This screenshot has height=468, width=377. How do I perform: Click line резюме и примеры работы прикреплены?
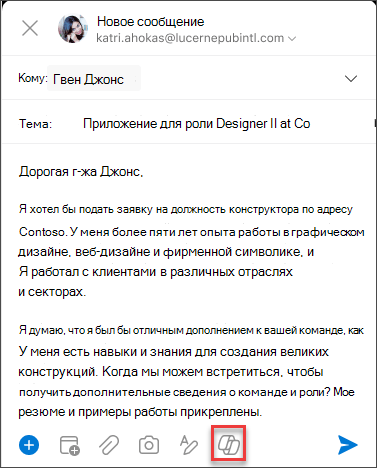(140, 412)
